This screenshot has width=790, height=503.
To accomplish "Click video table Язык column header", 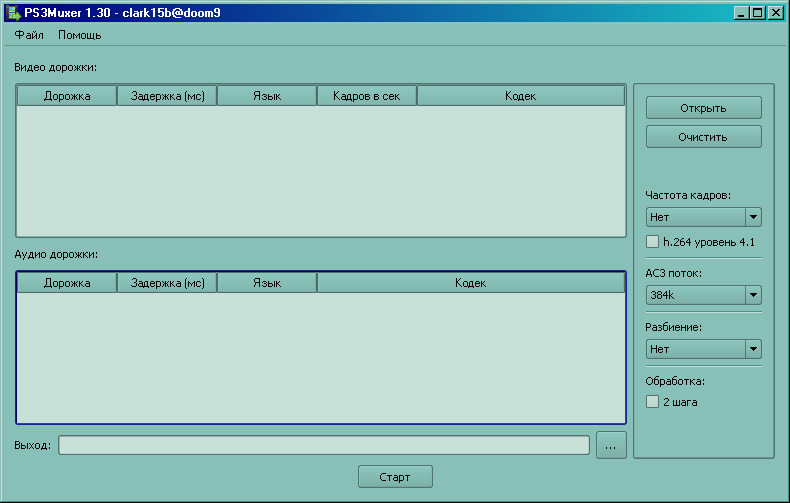I will tap(267, 96).
